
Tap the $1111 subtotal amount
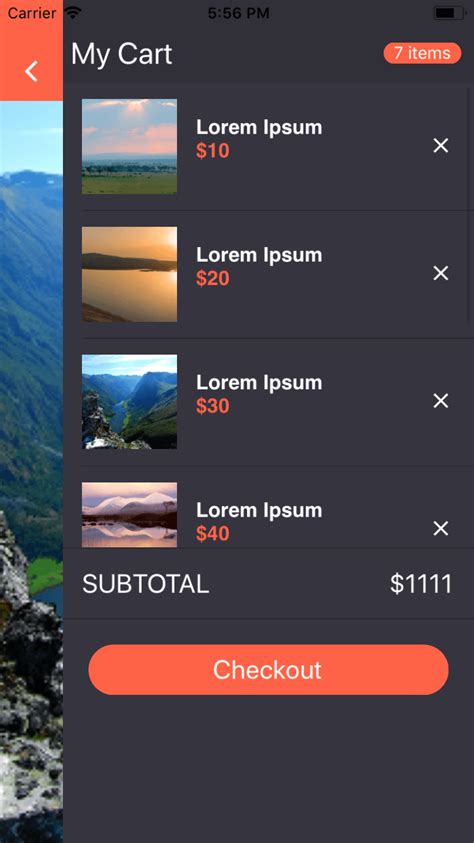tap(421, 584)
